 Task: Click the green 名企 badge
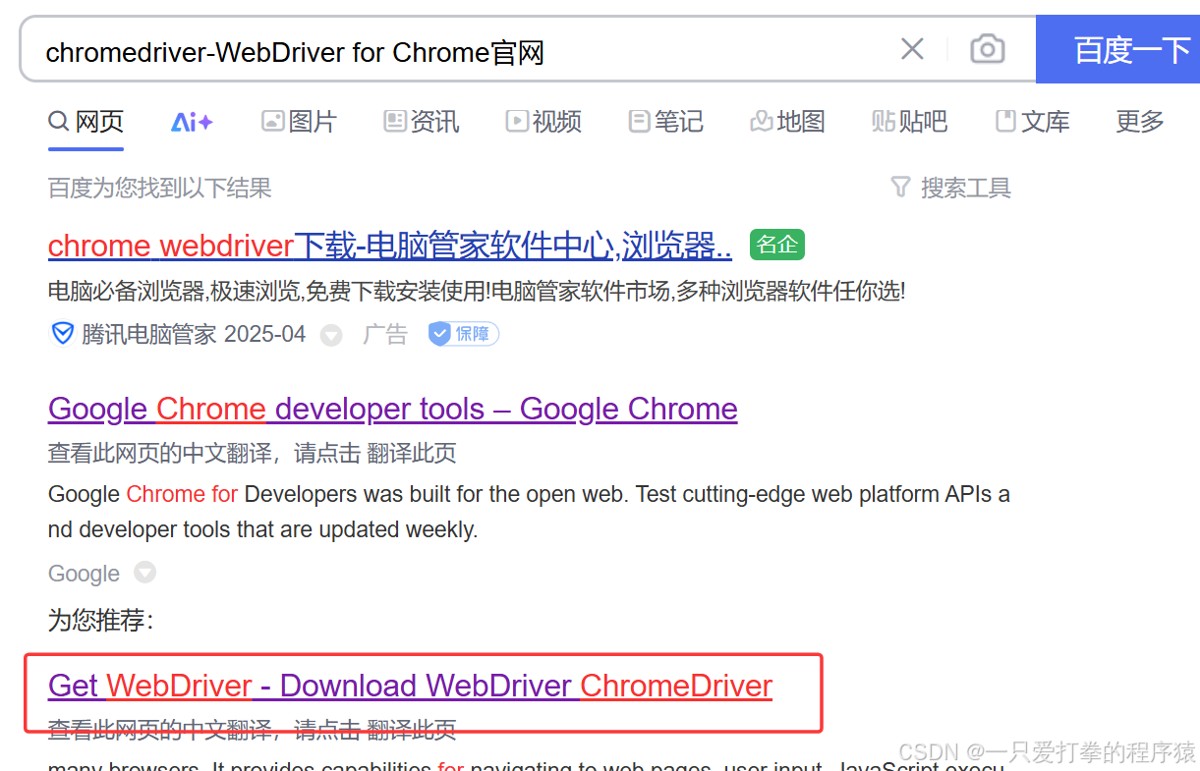click(777, 245)
